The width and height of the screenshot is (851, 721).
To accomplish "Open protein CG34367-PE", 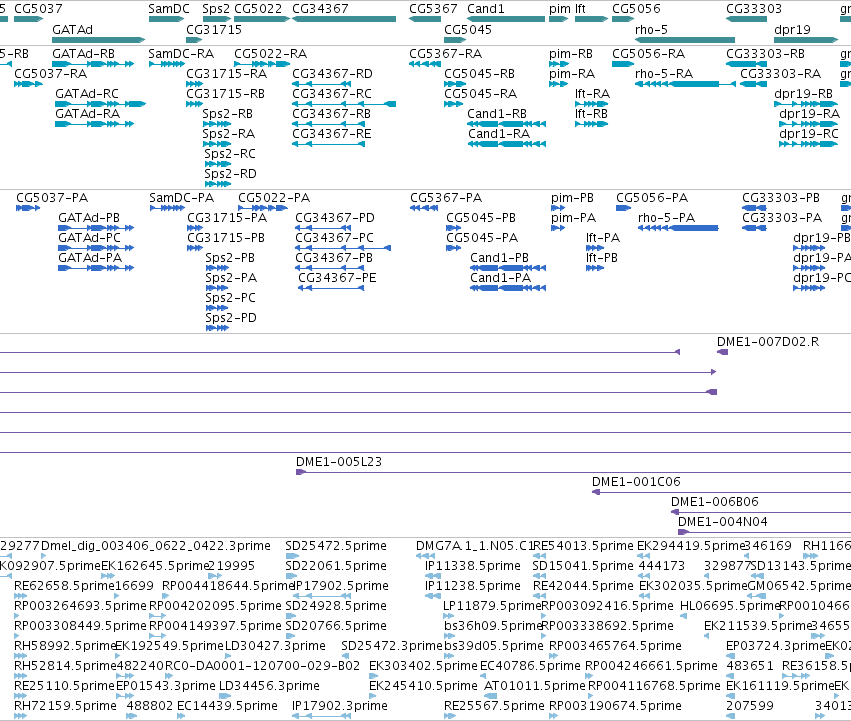I will (x=337, y=278).
